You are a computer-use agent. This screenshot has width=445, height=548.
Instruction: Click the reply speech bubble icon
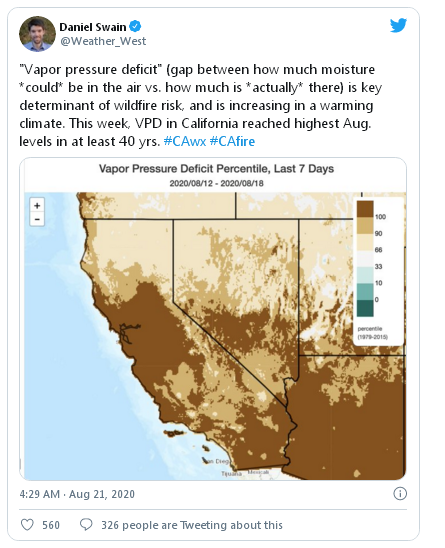86,525
